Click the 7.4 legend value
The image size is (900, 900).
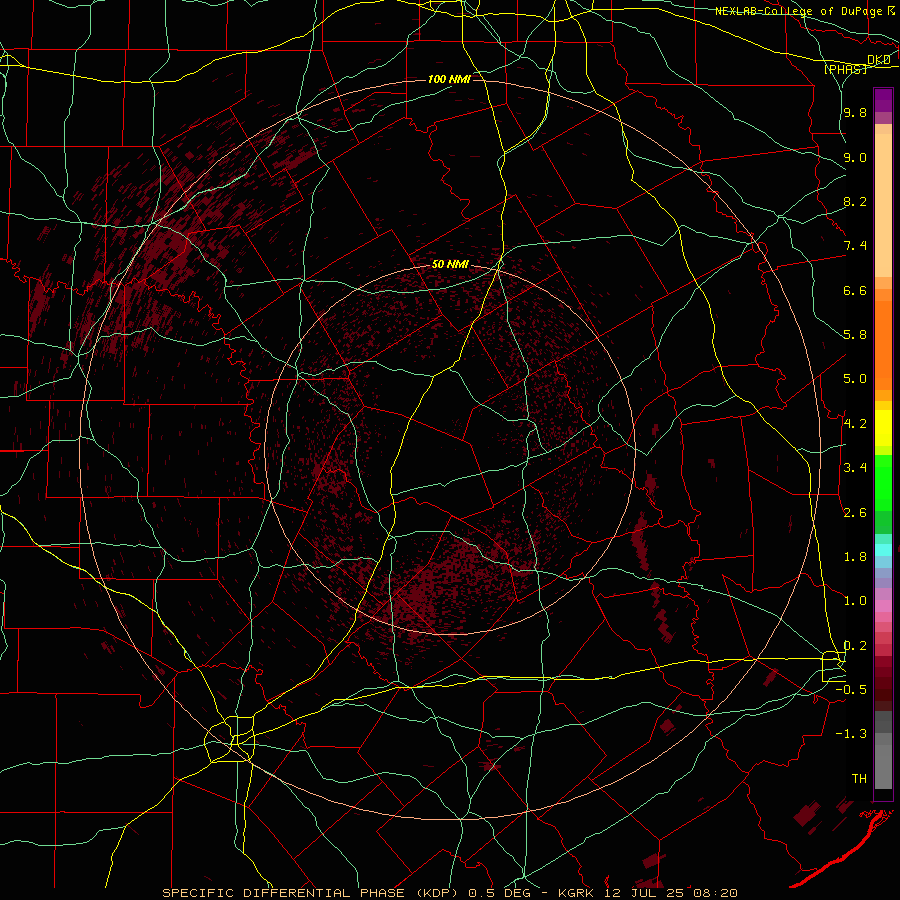coord(855,246)
